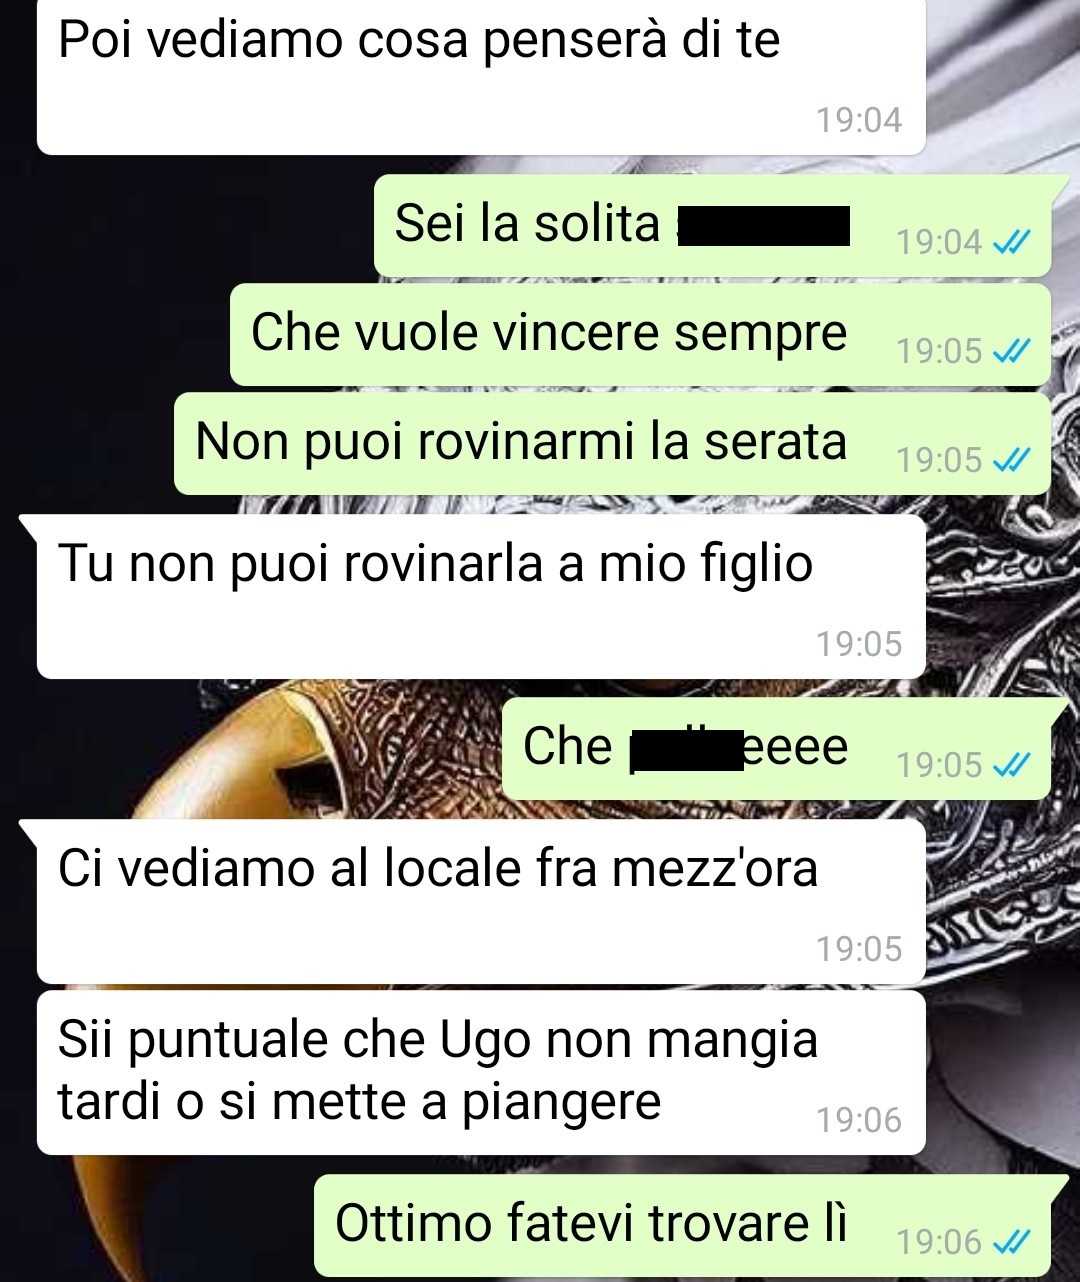
Task: Select message 'Poi vediamo cosa penserà di te'
Action: coord(481,77)
